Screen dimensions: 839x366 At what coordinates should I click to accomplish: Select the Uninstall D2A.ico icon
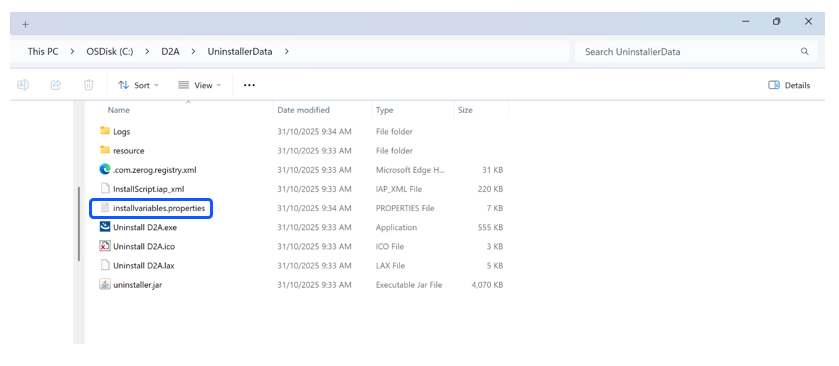point(105,246)
